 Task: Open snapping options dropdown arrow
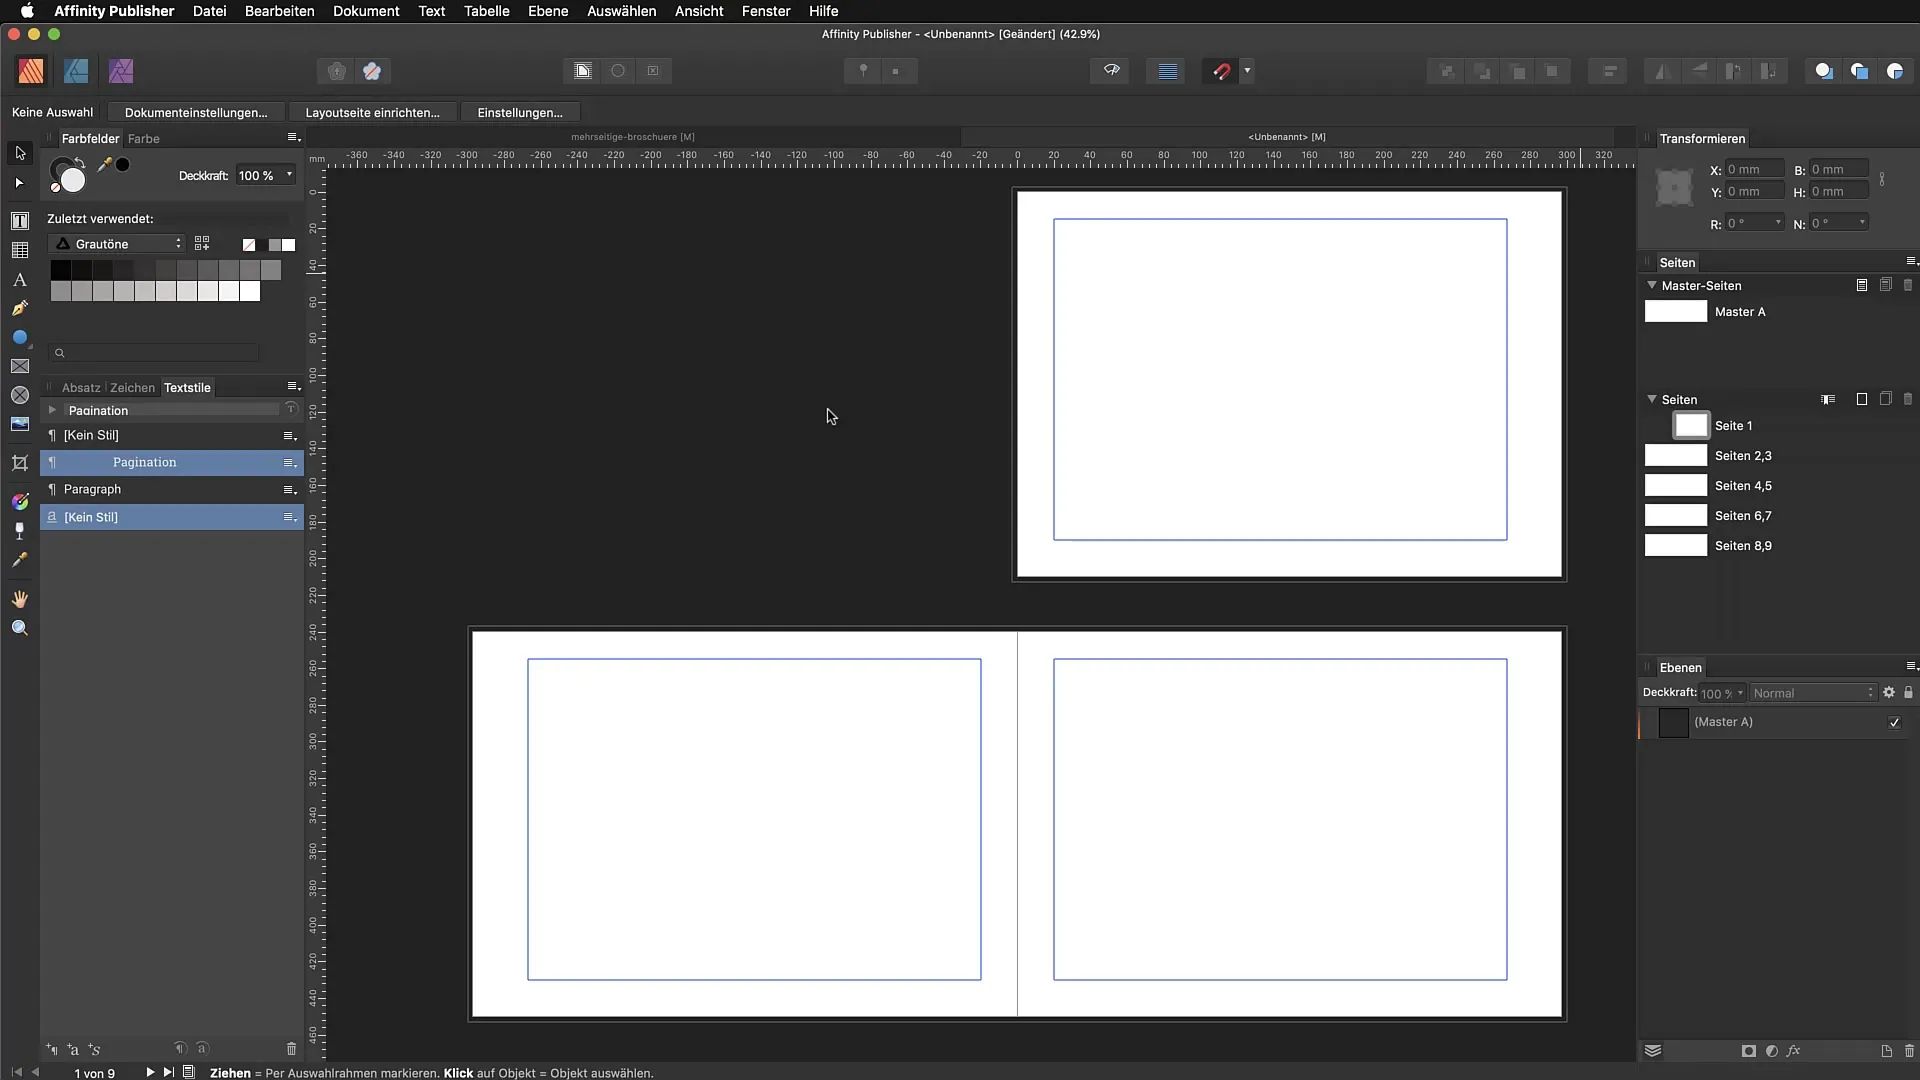[x=1247, y=71]
